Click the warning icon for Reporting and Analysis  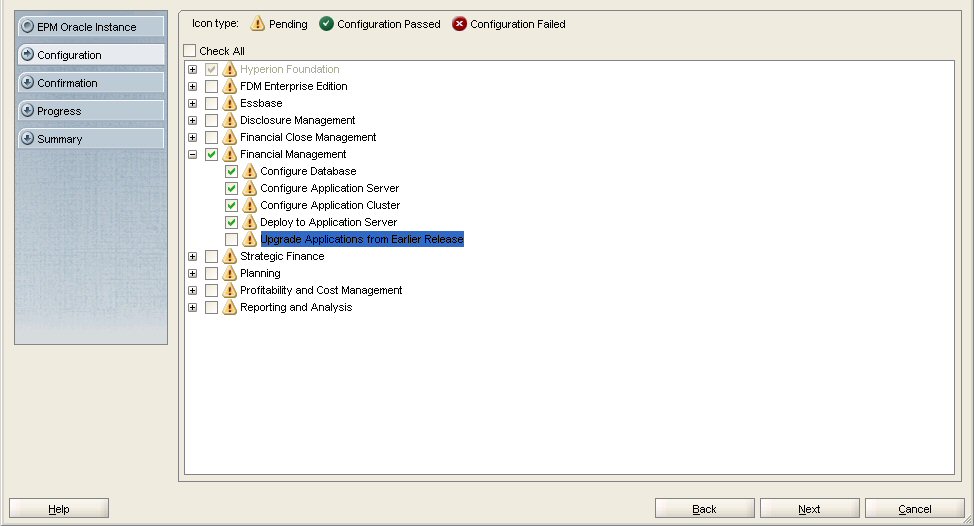[x=230, y=307]
